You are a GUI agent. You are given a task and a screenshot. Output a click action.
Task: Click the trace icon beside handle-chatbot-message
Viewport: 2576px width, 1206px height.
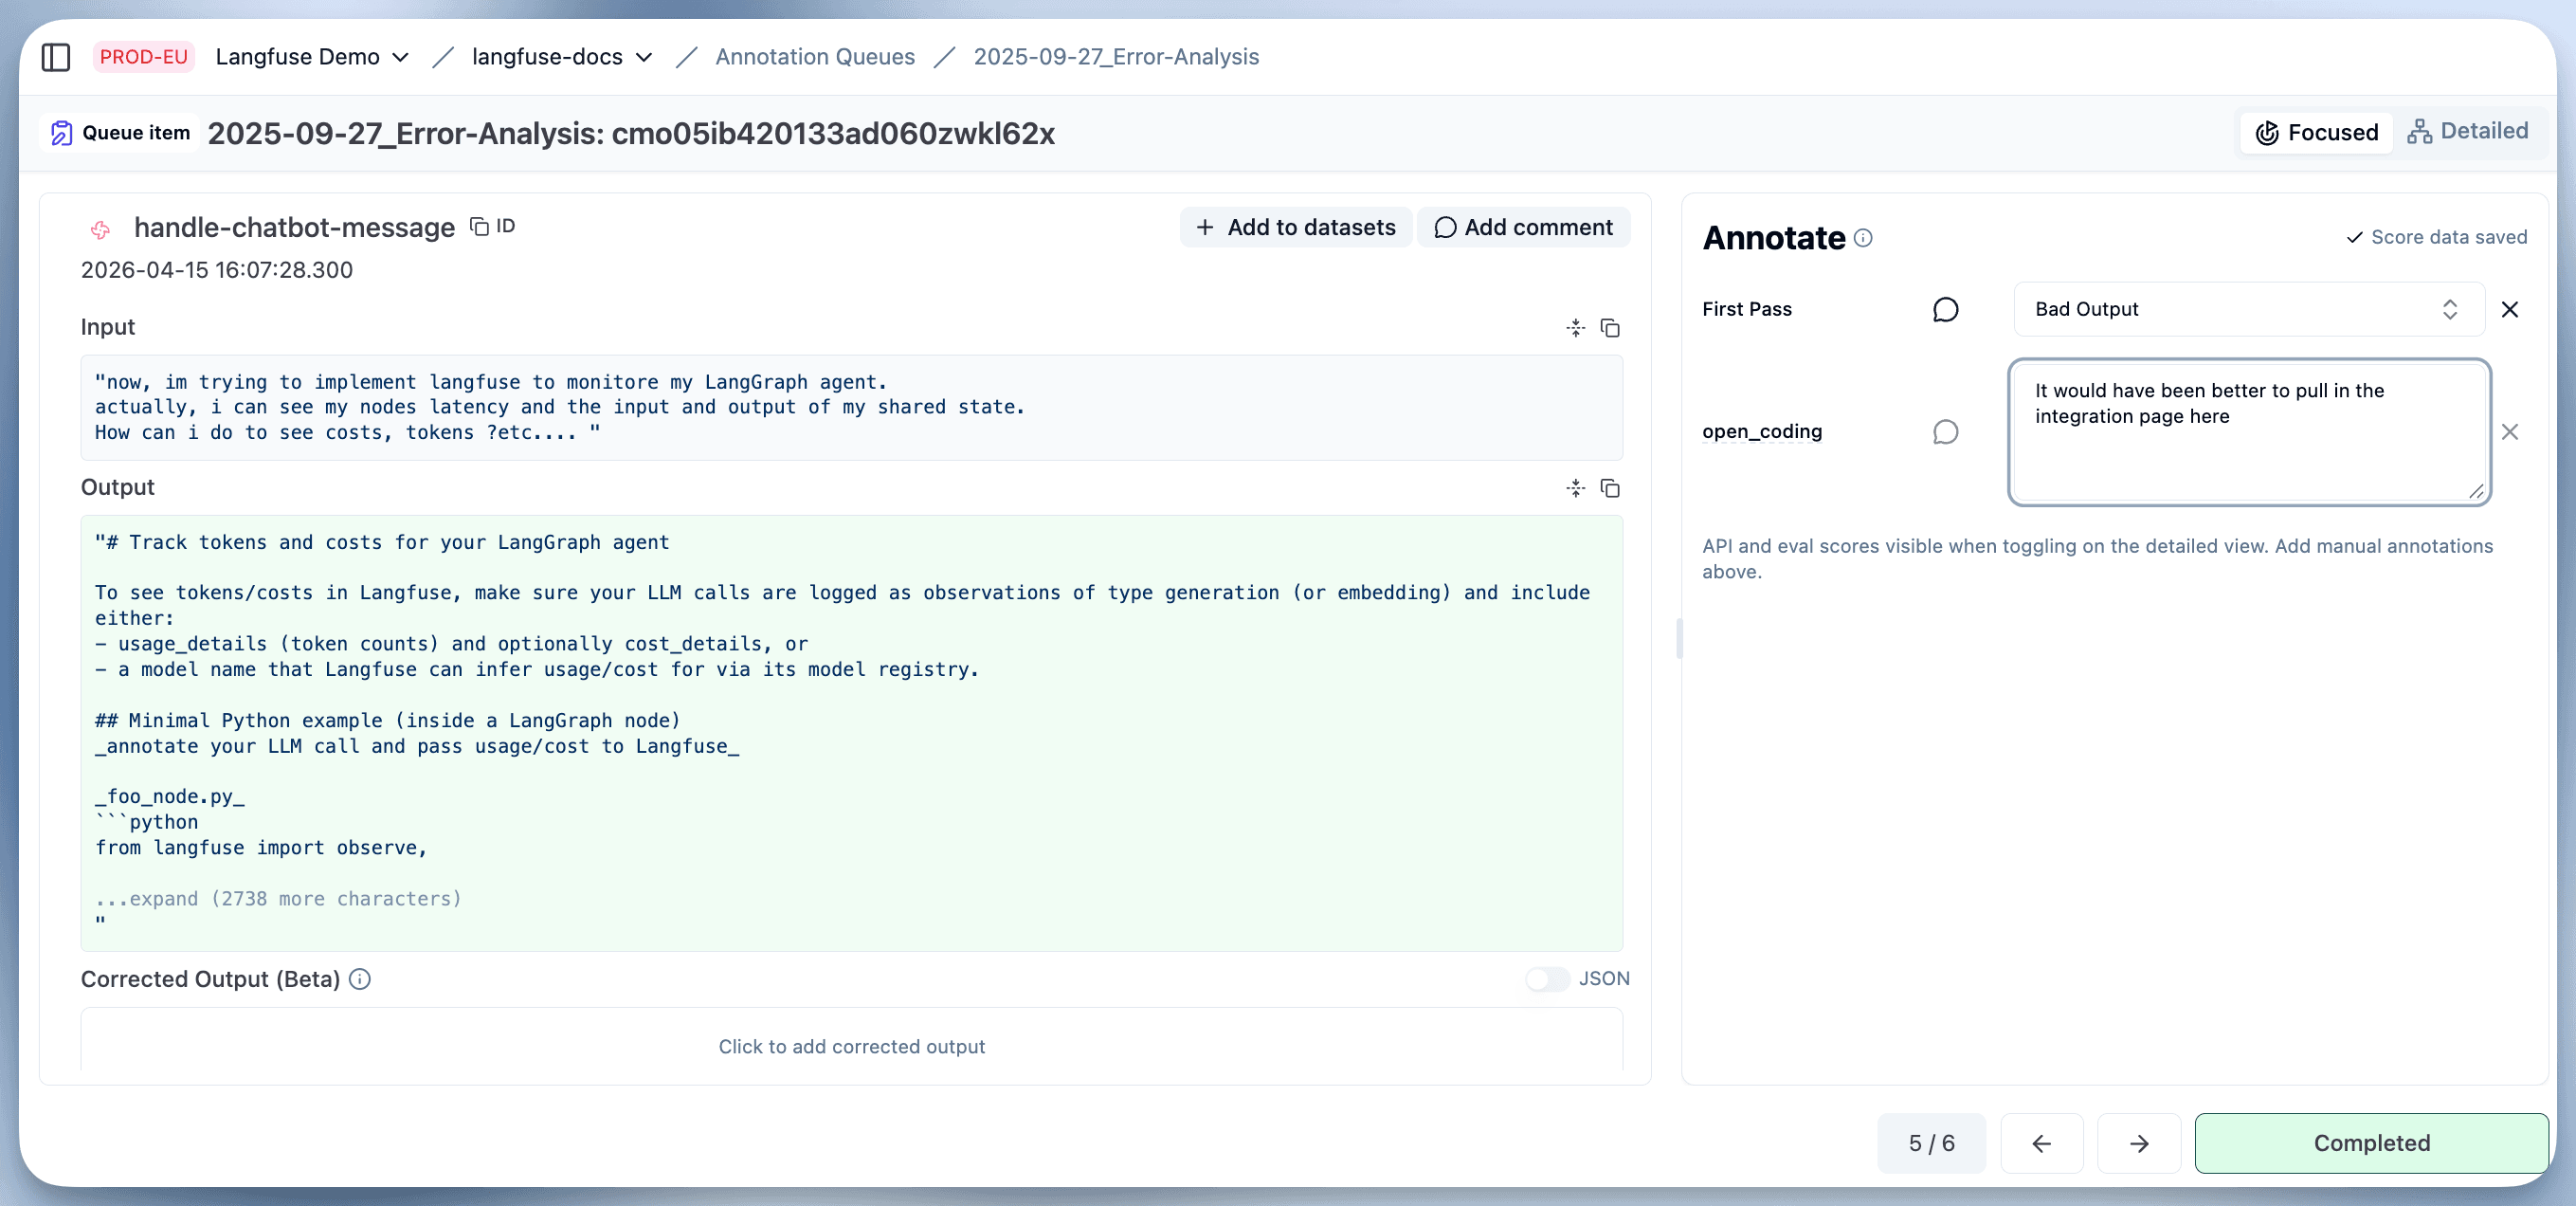point(101,229)
